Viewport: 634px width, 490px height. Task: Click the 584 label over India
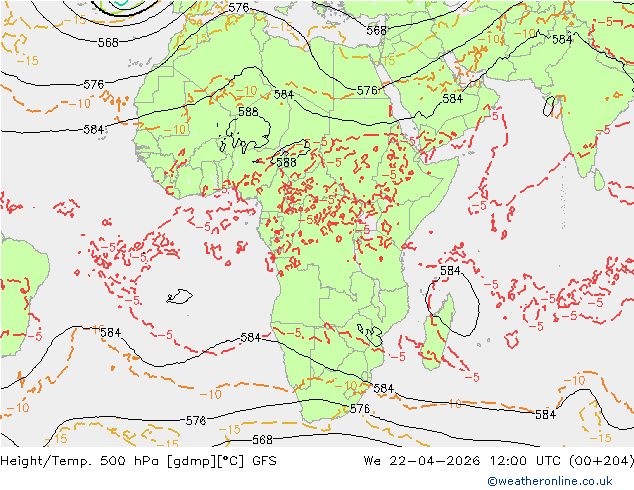point(562,39)
